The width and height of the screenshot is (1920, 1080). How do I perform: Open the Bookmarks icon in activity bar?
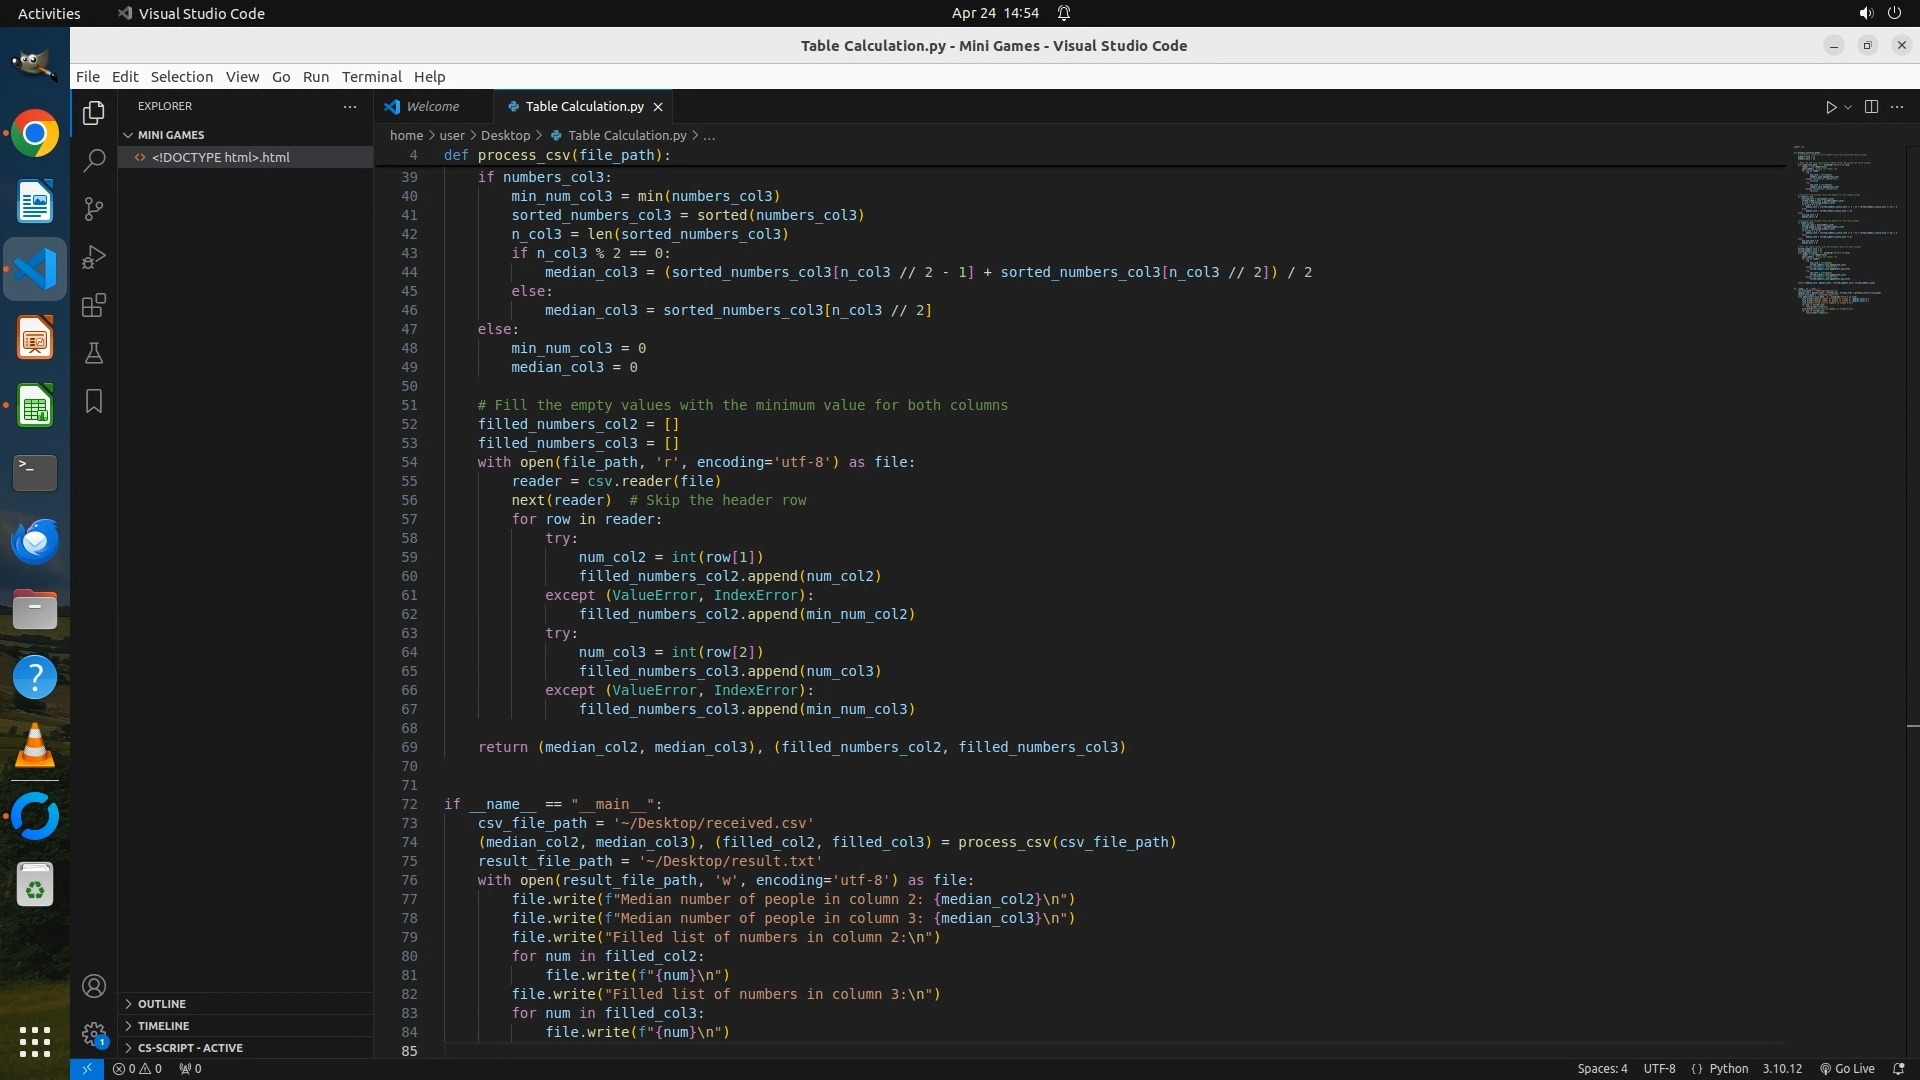[x=94, y=401]
